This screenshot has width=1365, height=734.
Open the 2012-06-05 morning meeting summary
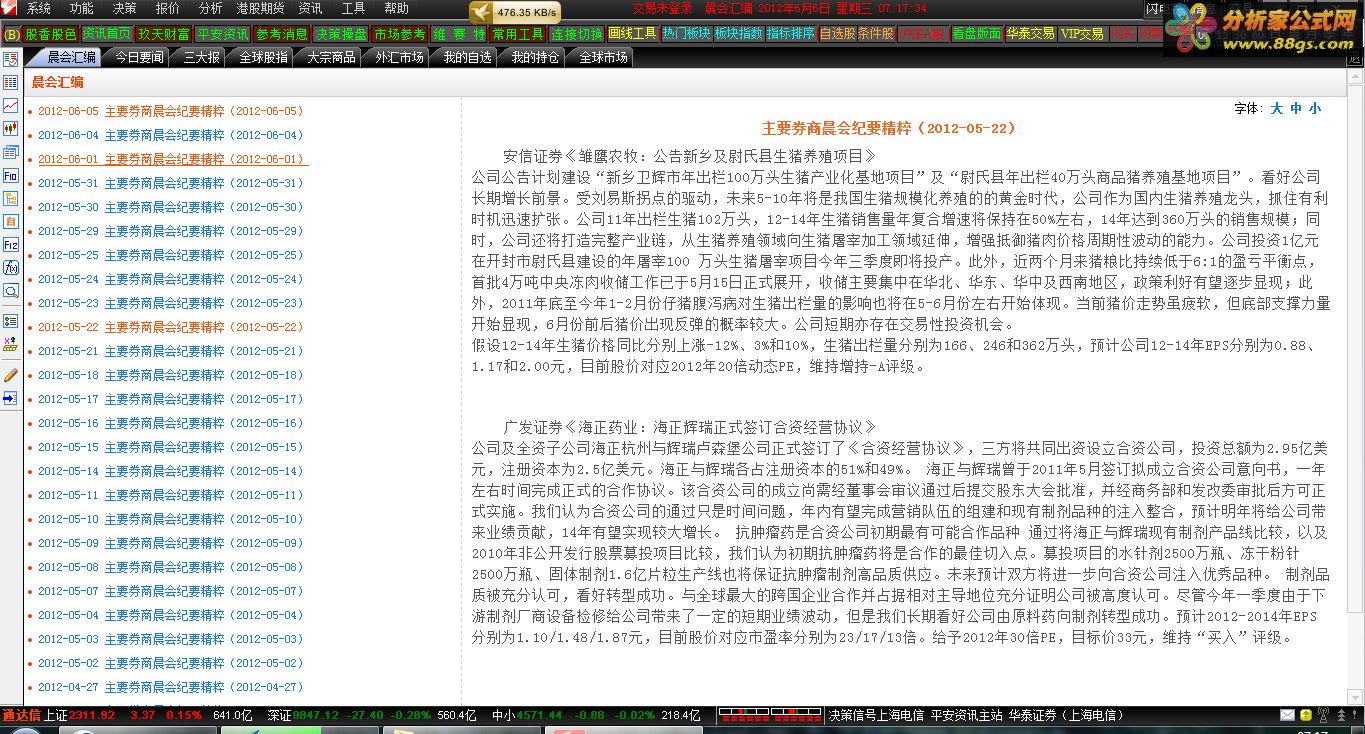click(x=170, y=111)
